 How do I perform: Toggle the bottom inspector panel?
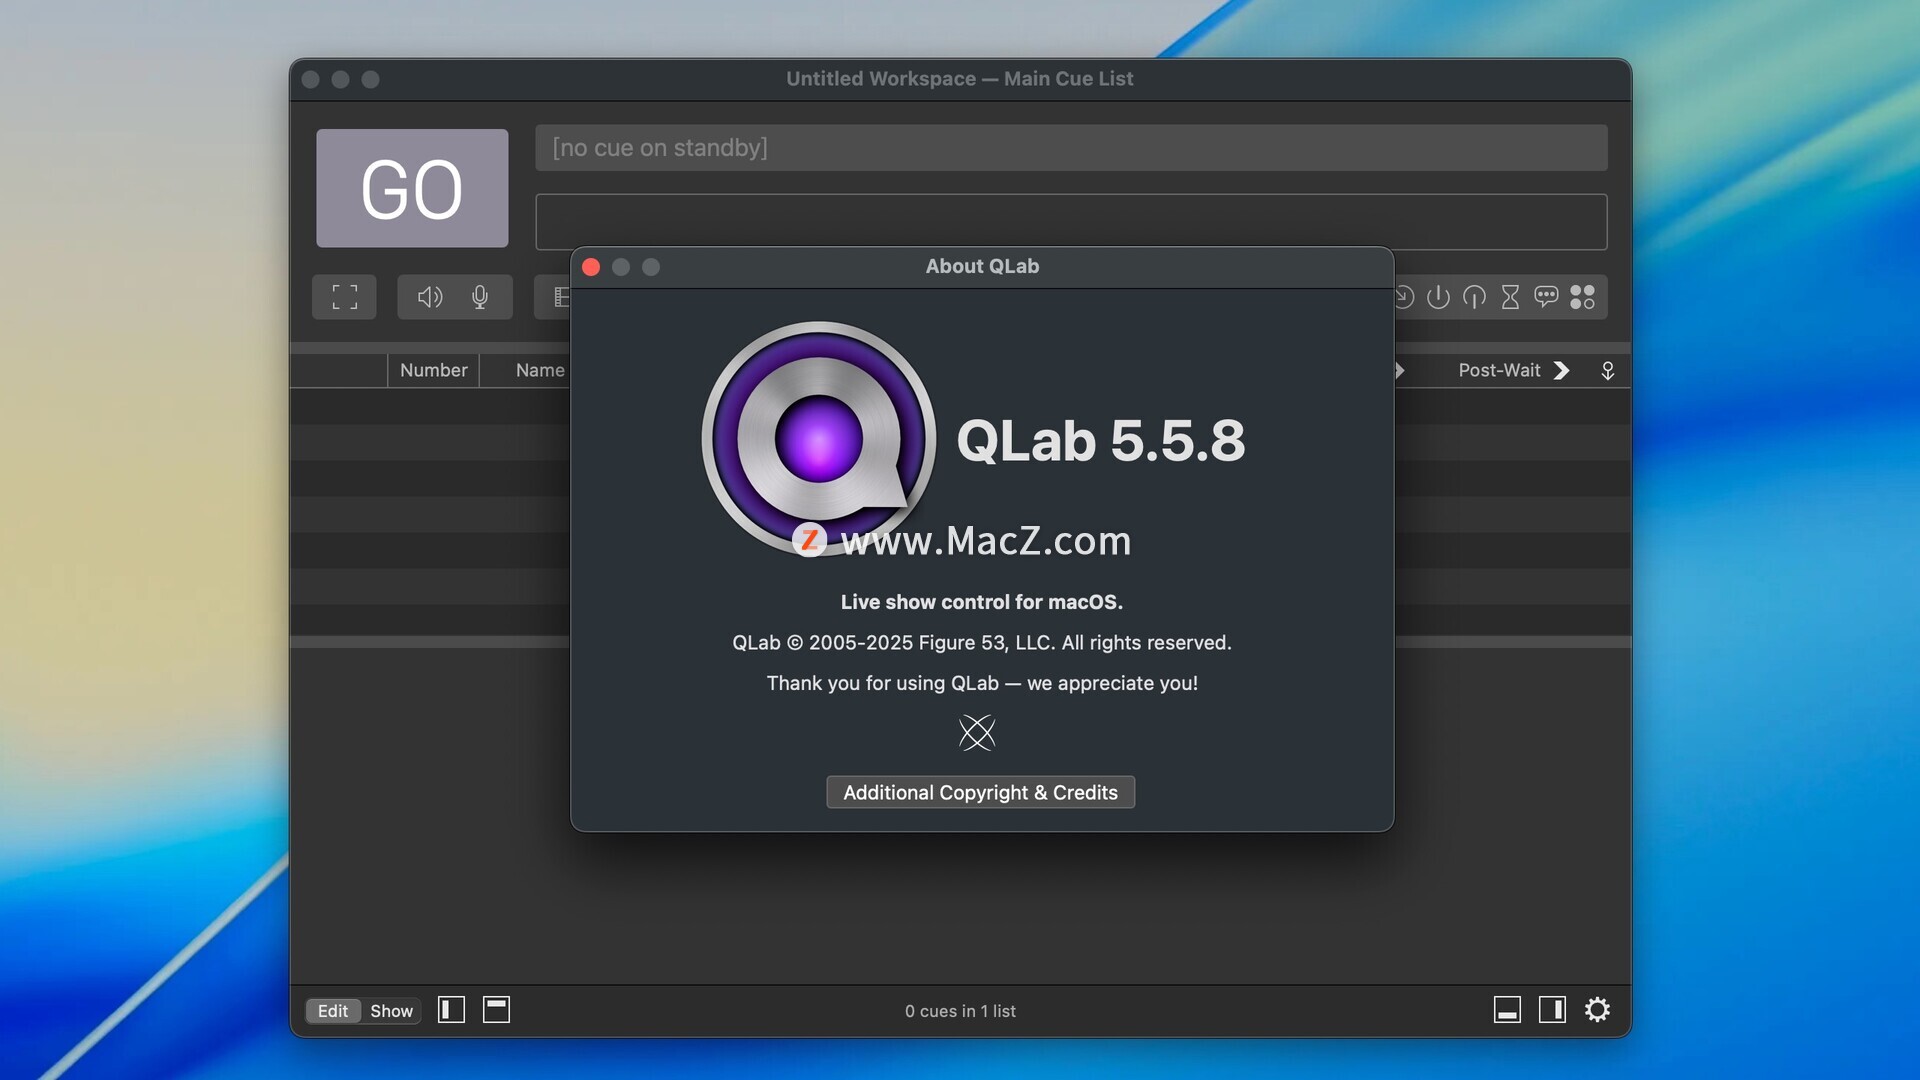pyautogui.click(x=1507, y=1010)
